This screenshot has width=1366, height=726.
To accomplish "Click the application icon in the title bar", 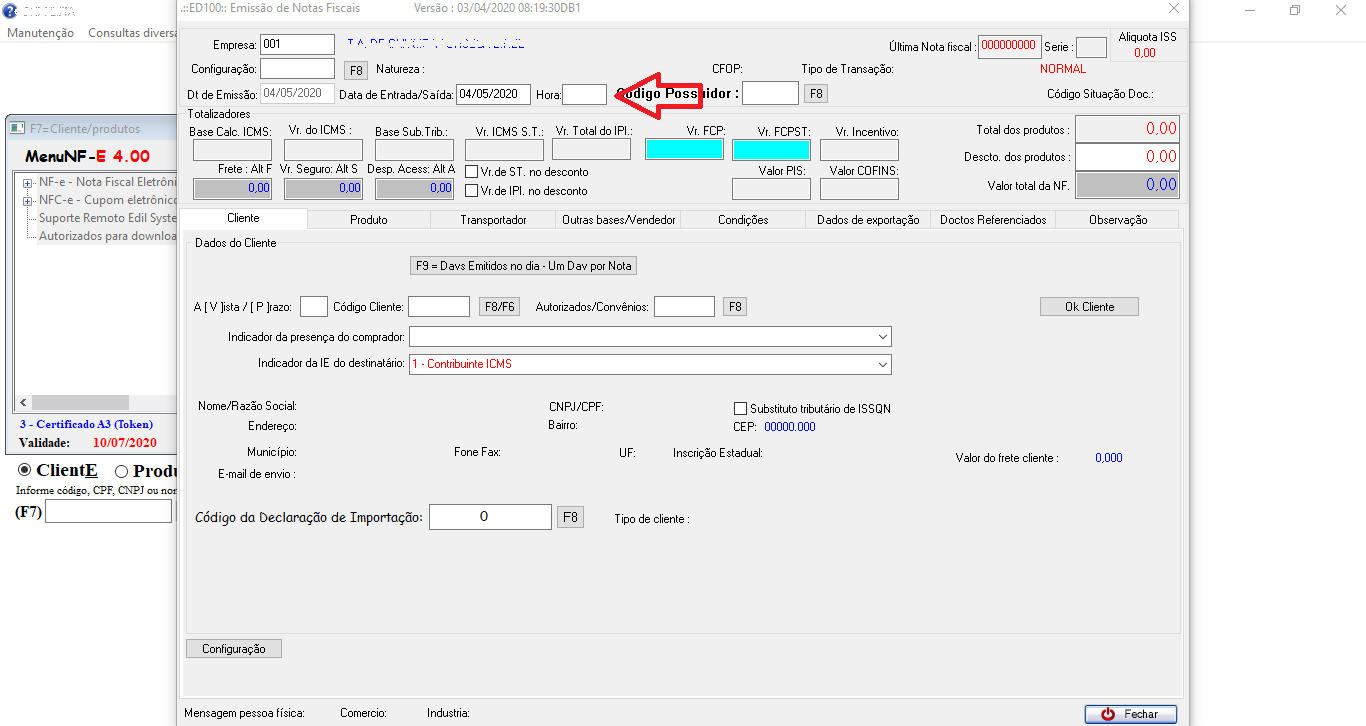I will 9,10.
